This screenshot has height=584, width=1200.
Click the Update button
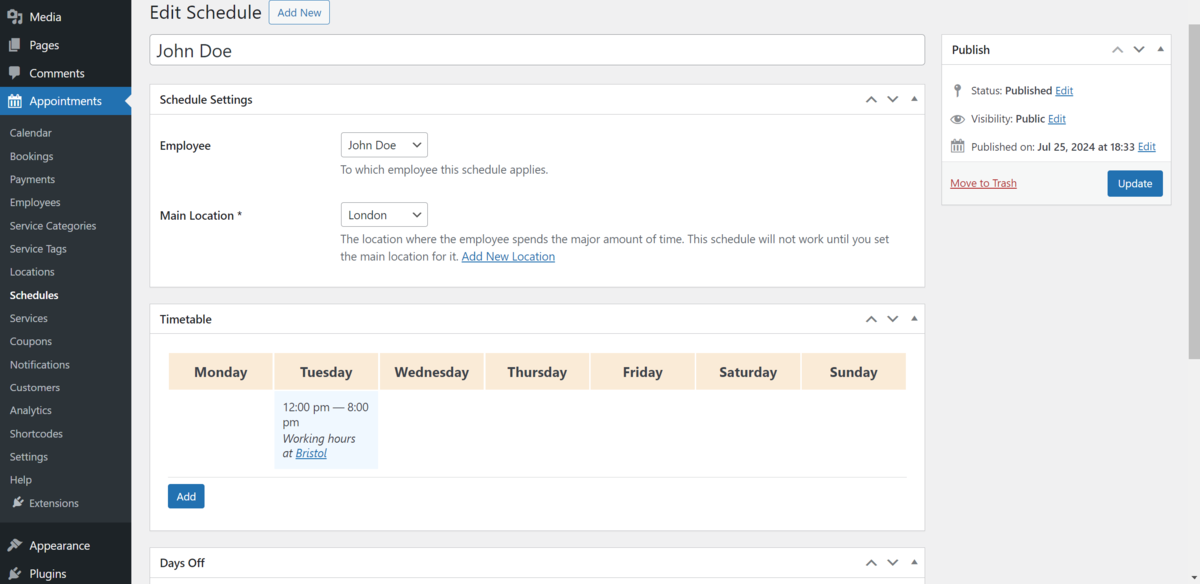1135,183
